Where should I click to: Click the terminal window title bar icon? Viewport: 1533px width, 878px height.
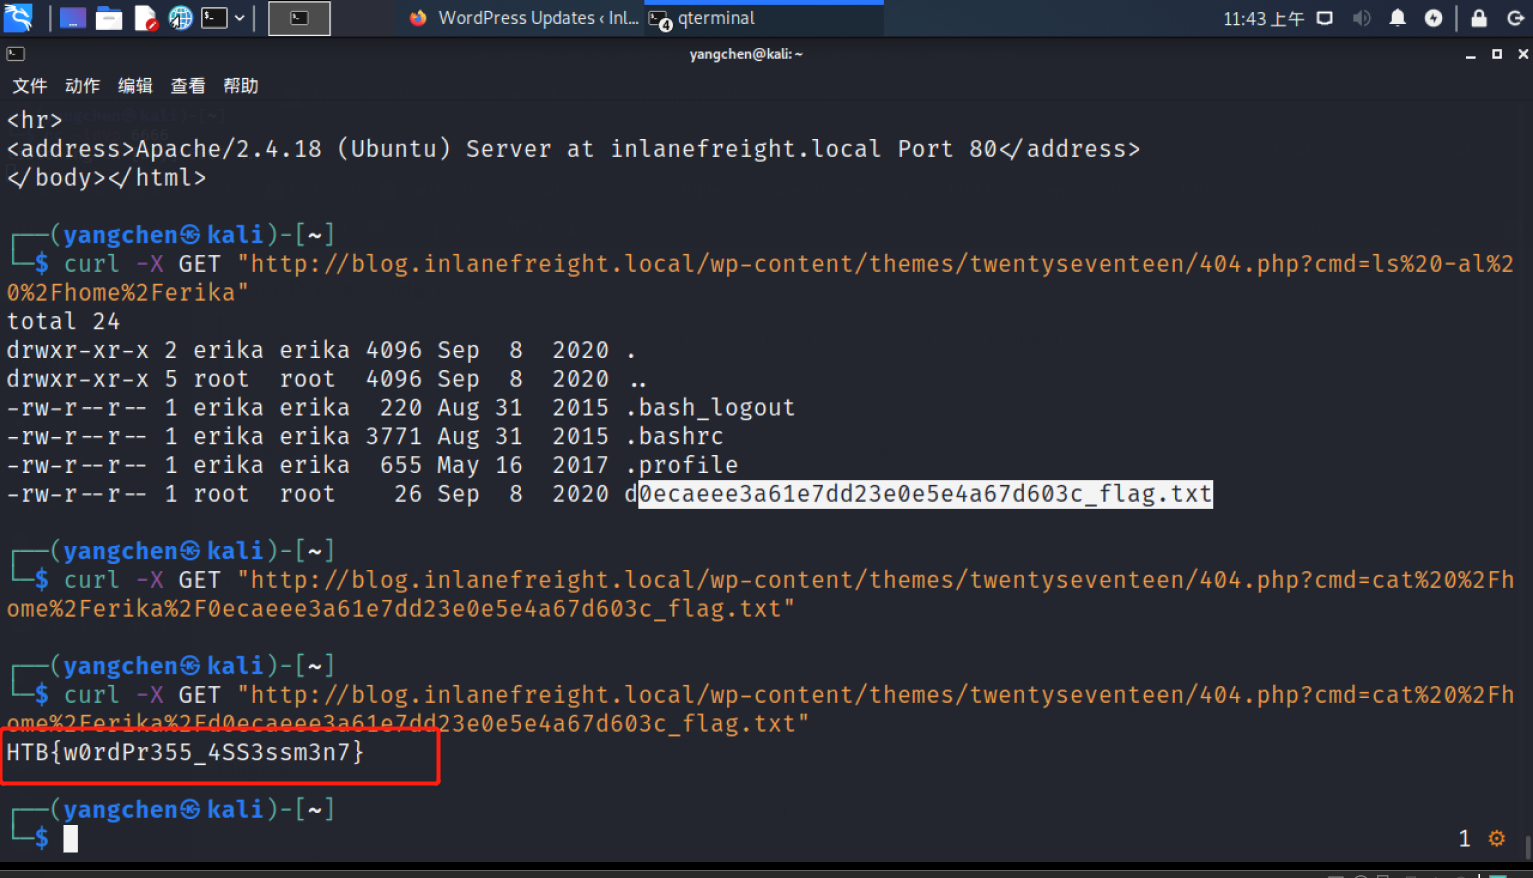15,54
